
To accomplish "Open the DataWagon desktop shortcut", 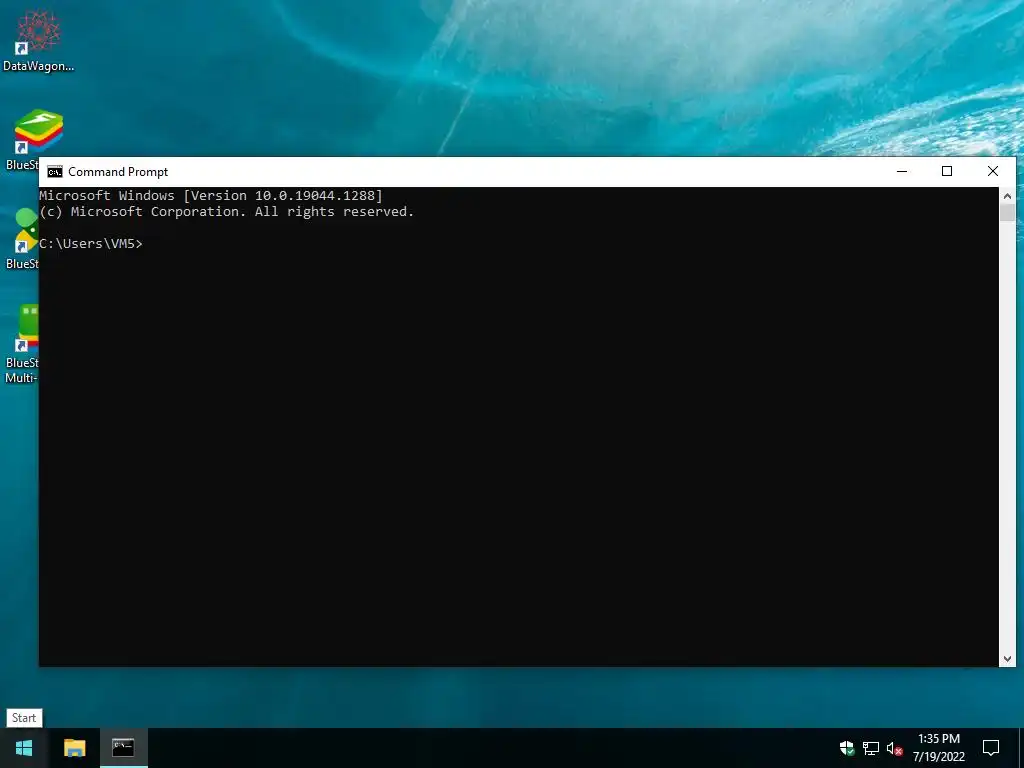I will [x=38, y=40].
